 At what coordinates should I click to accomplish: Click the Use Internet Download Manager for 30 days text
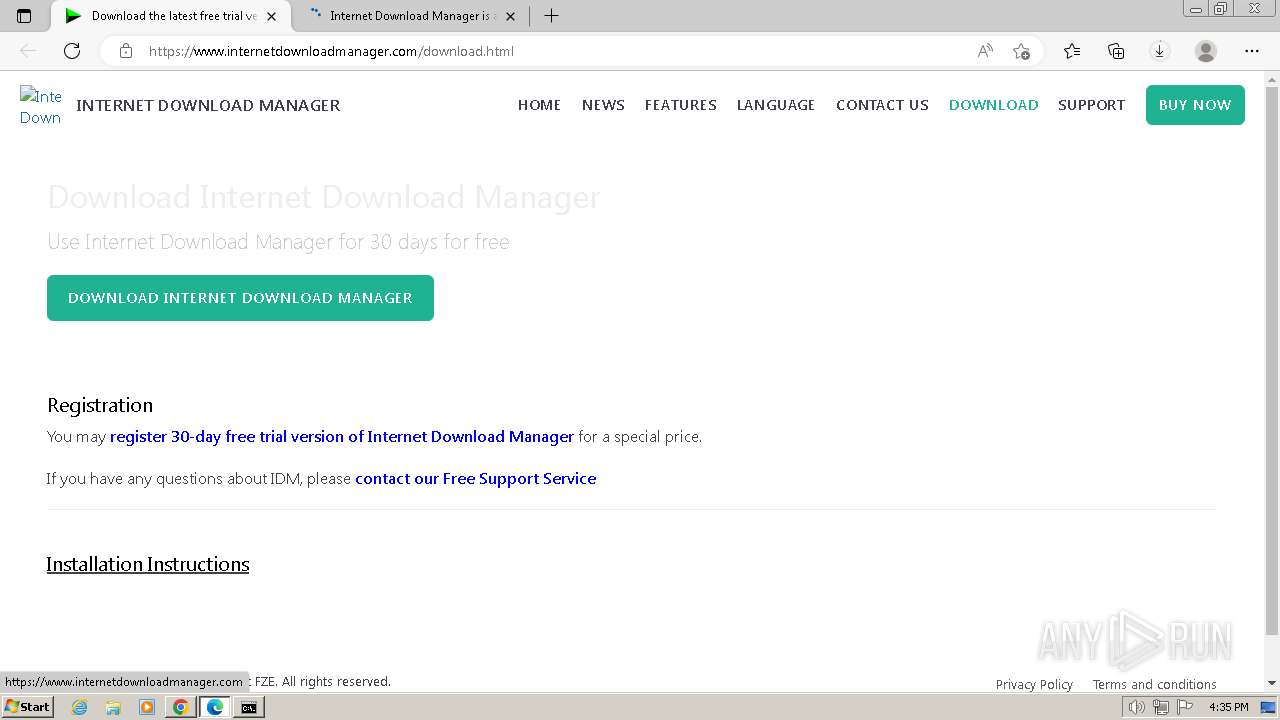pos(278,242)
